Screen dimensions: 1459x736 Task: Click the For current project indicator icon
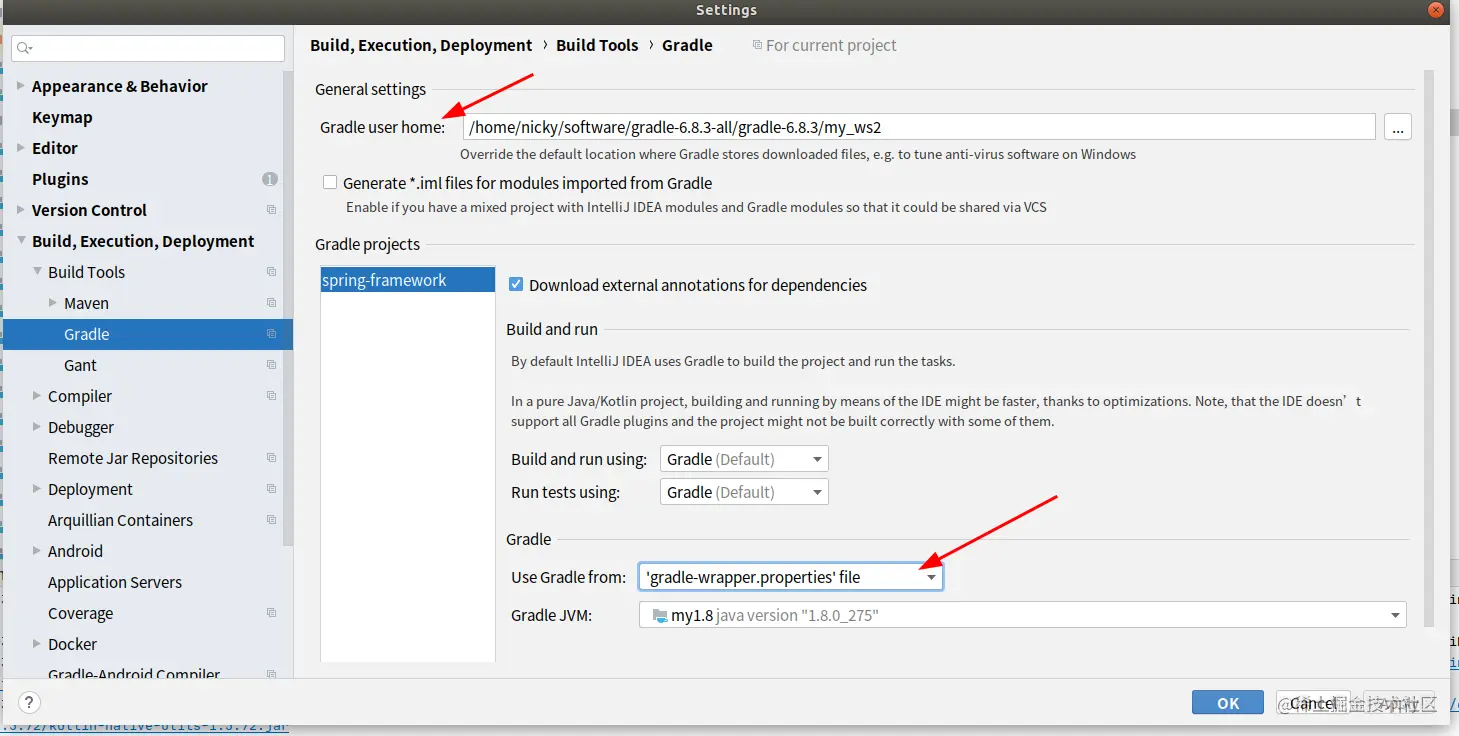(x=757, y=45)
